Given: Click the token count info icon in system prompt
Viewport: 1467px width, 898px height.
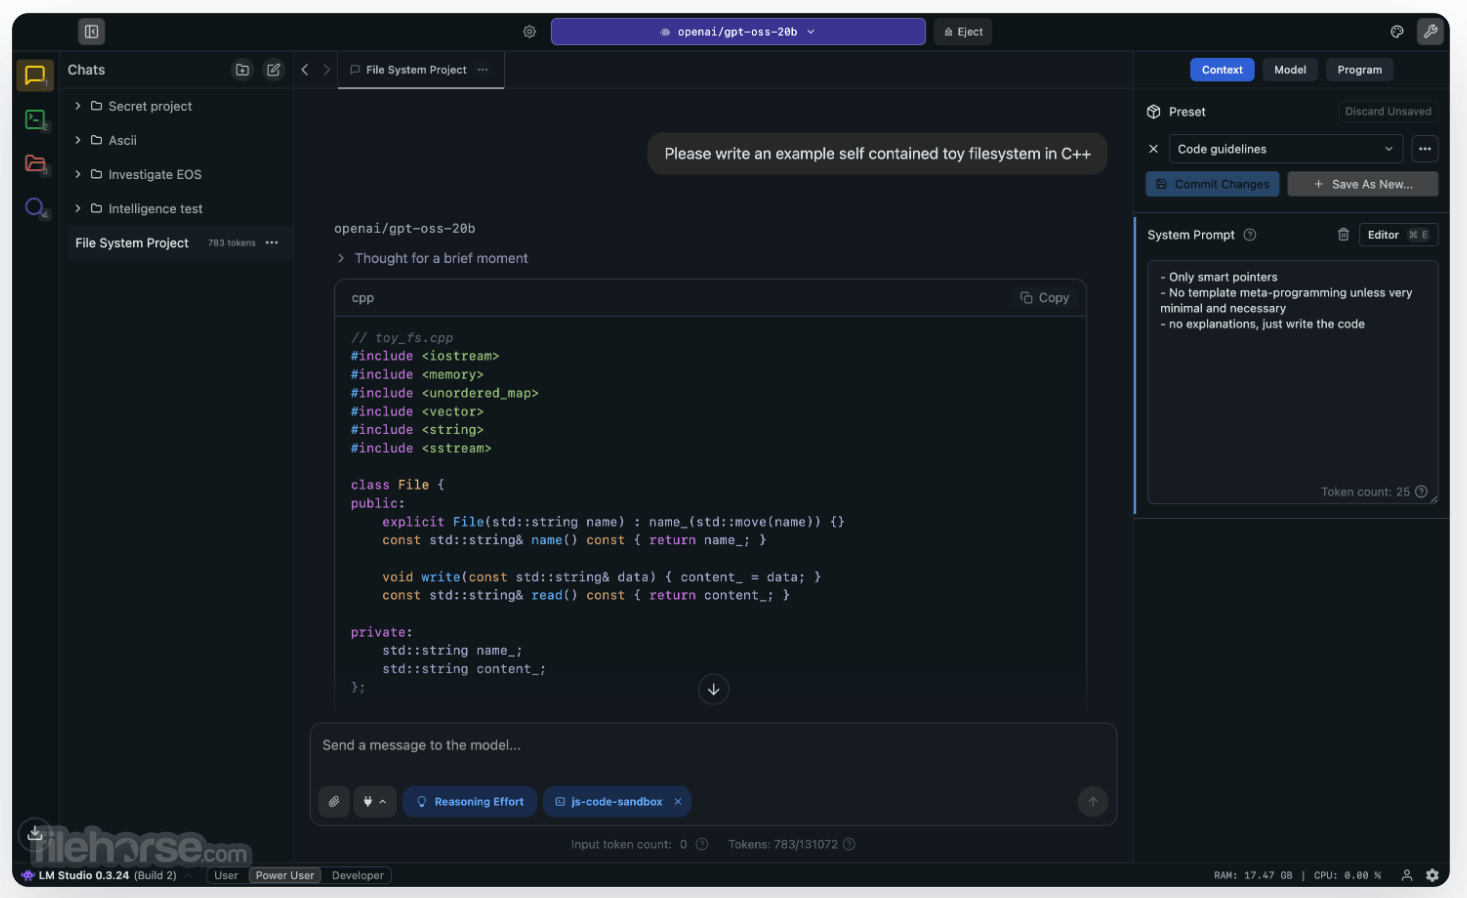Looking at the screenshot, I should [1421, 491].
